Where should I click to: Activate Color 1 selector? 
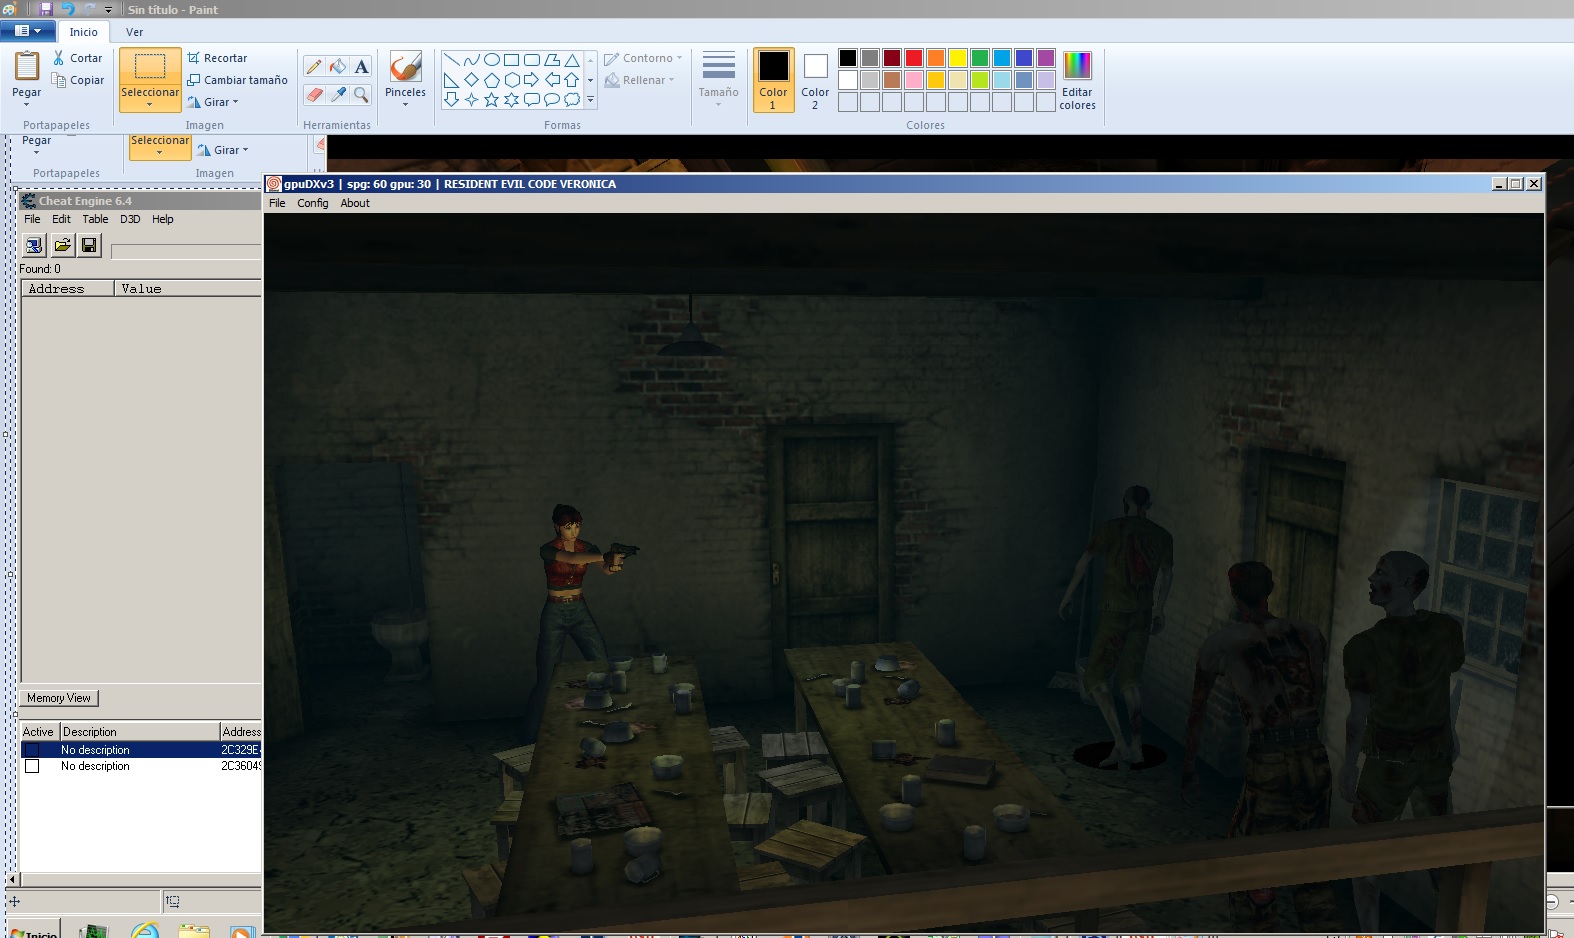tap(773, 80)
